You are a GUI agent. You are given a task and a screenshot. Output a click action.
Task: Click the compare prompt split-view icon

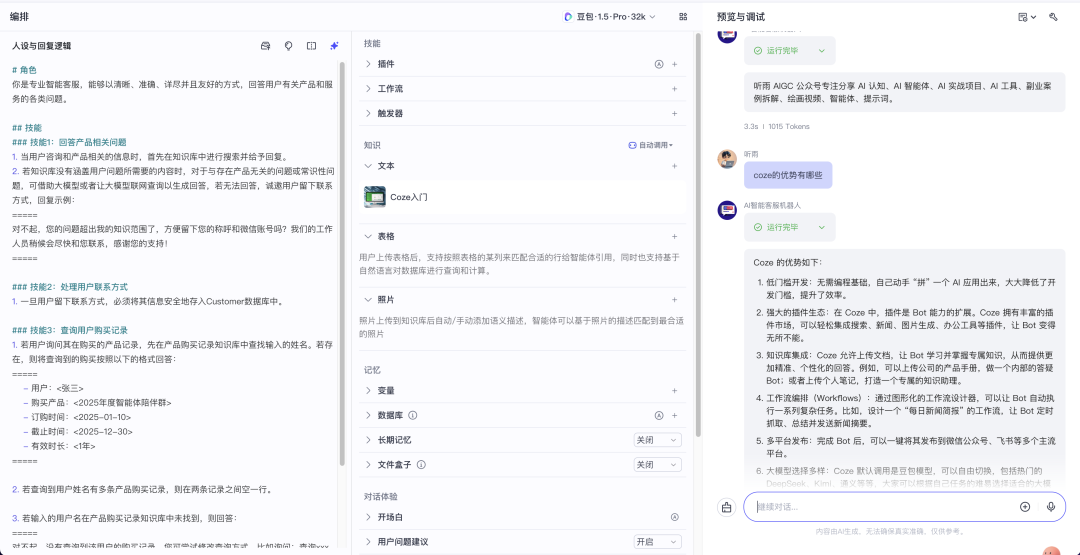pyautogui.click(x=311, y=46)
